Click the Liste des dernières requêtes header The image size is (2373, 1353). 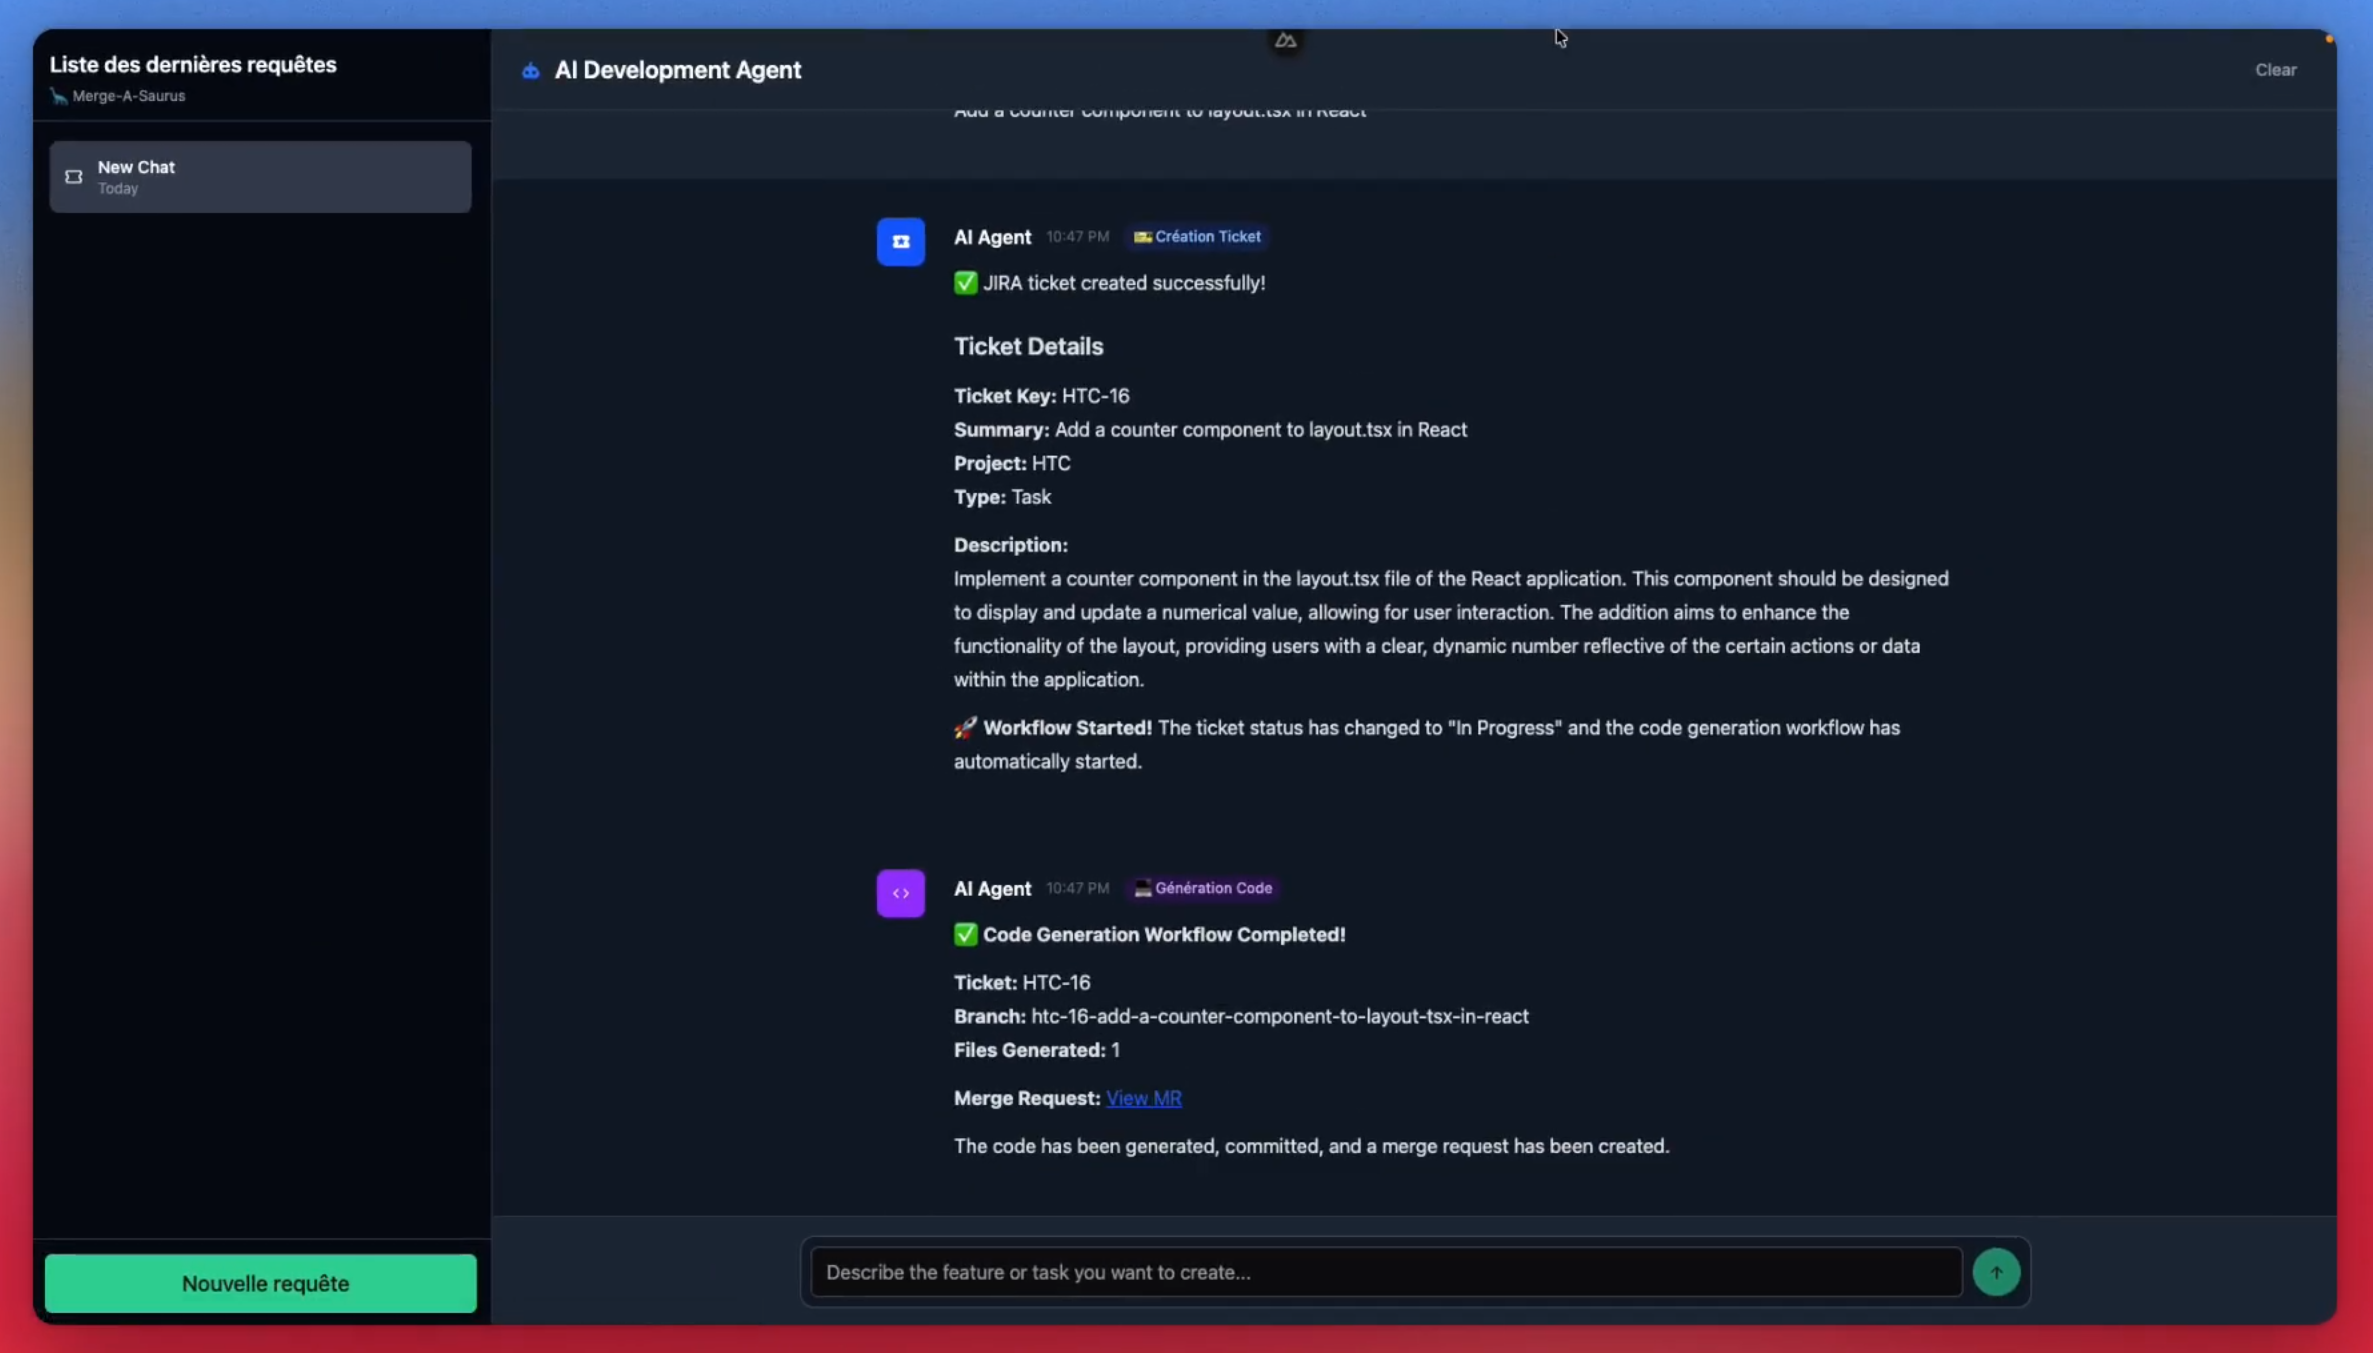(193, 64)
